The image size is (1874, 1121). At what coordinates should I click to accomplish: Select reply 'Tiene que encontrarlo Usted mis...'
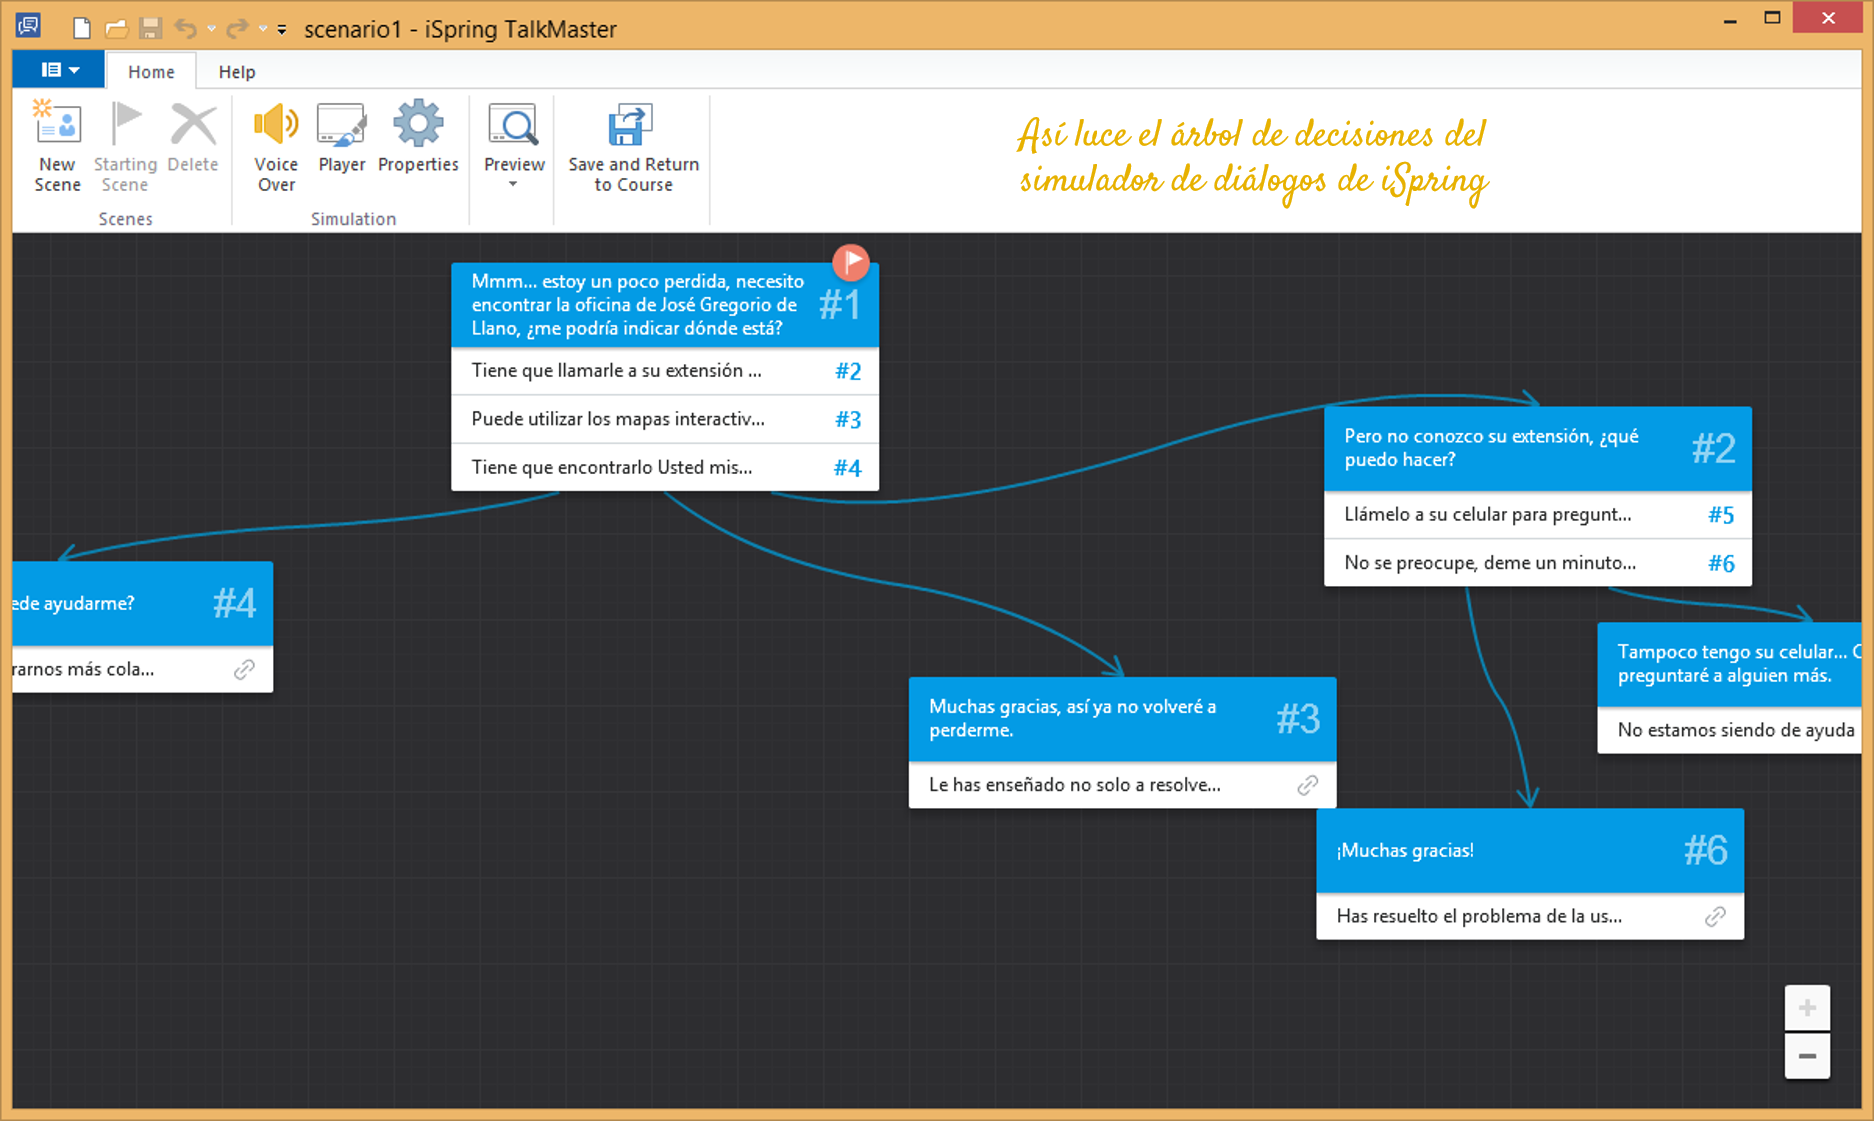coord(665,467)
